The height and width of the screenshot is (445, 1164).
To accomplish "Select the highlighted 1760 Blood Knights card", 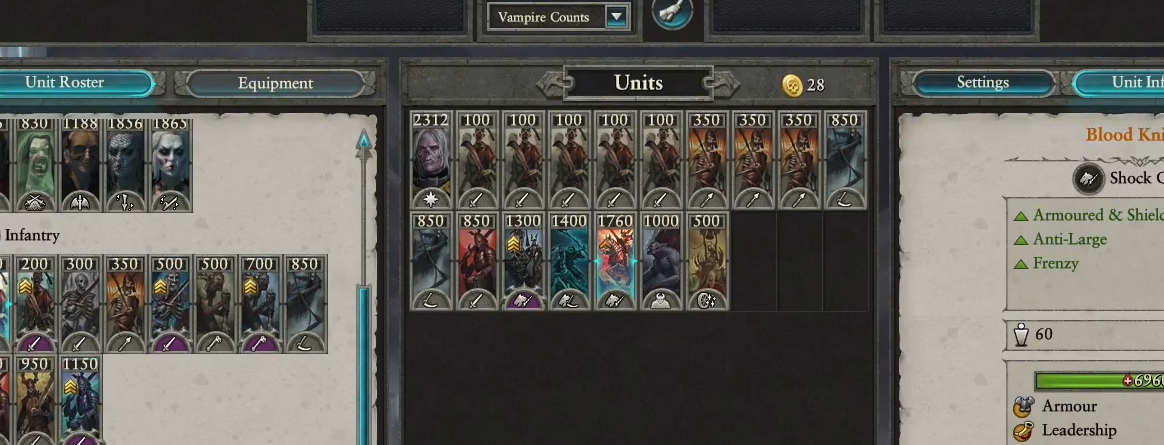I will pyautogui.click(x=615, y=261).
